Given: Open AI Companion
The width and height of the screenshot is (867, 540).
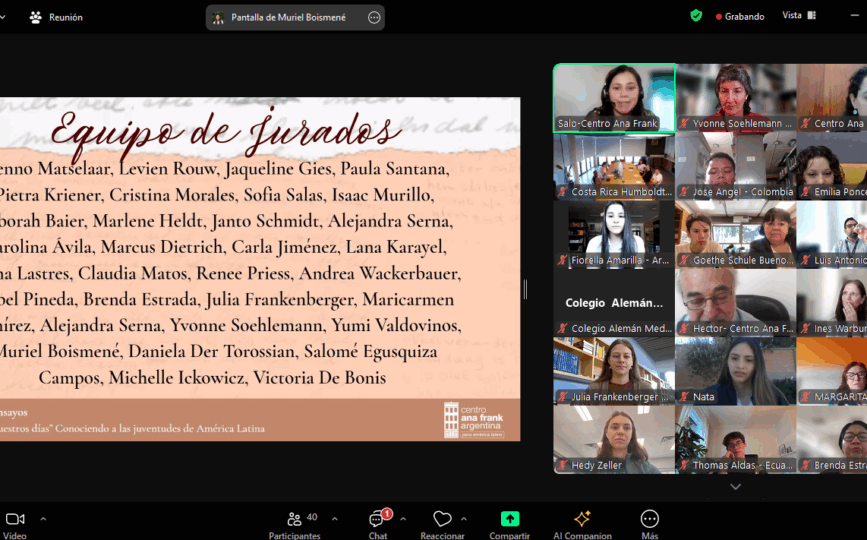Looking at the screenshot, I should [x=582, y=520].
